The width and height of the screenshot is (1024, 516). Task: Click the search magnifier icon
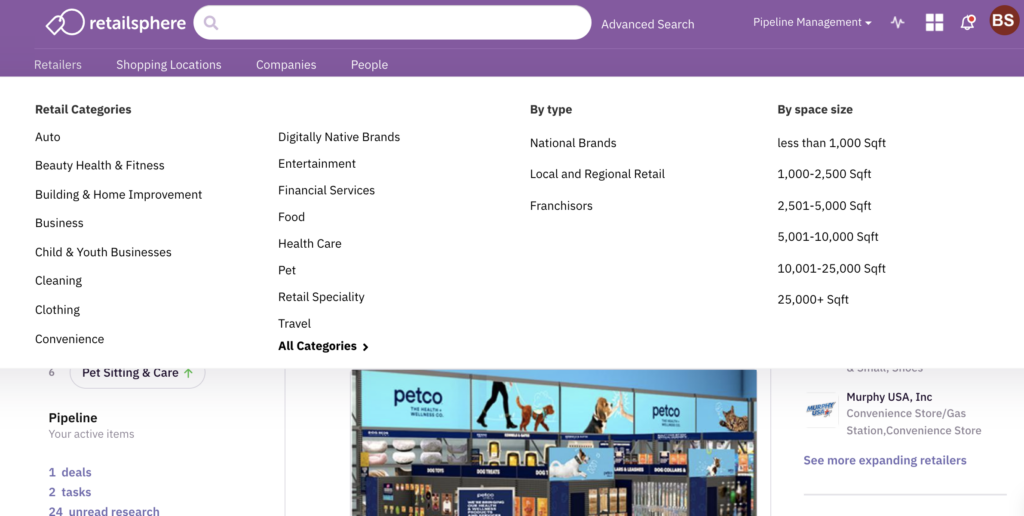(210, 24)
